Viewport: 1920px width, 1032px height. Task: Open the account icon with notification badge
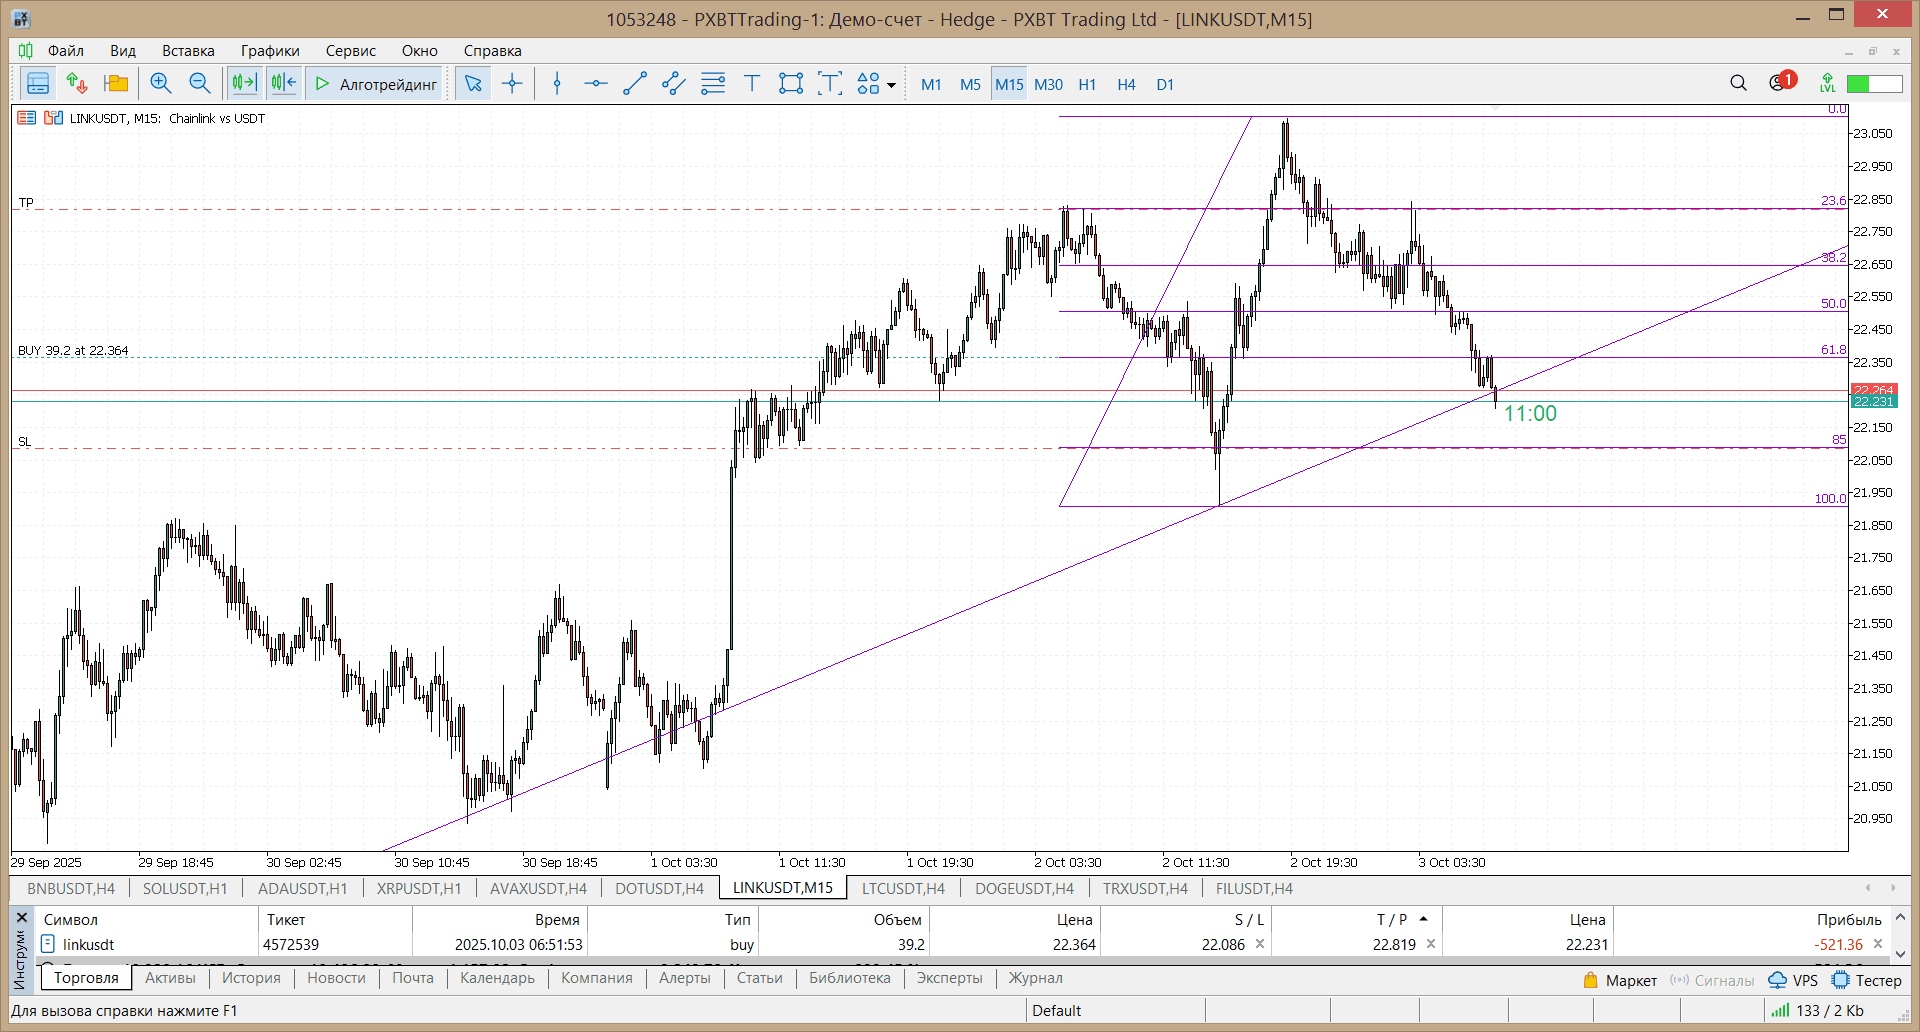point(1780,84)
